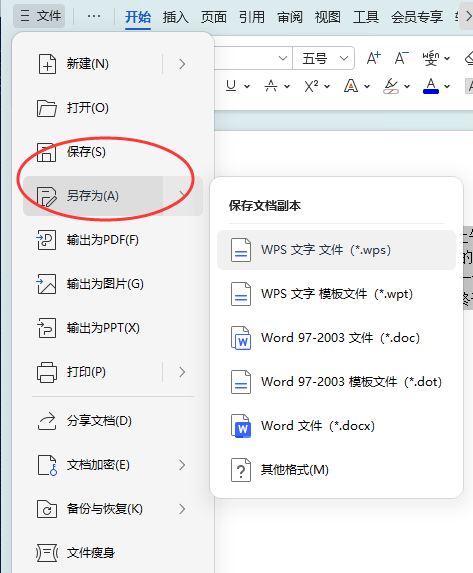This screenshot has width=473, height=573.
Task: Open the strikethrough dropdown arrow
Action: (287, 87)
